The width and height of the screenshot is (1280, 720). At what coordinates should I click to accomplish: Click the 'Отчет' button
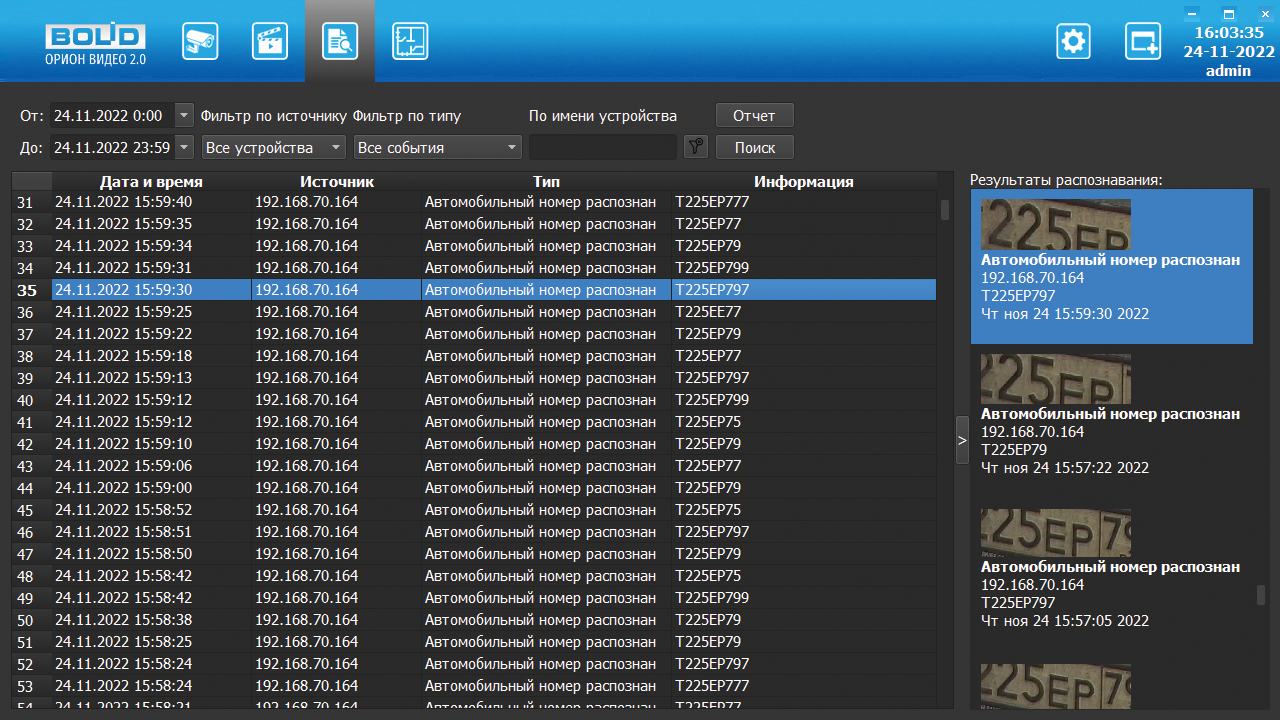click(754, 115)
